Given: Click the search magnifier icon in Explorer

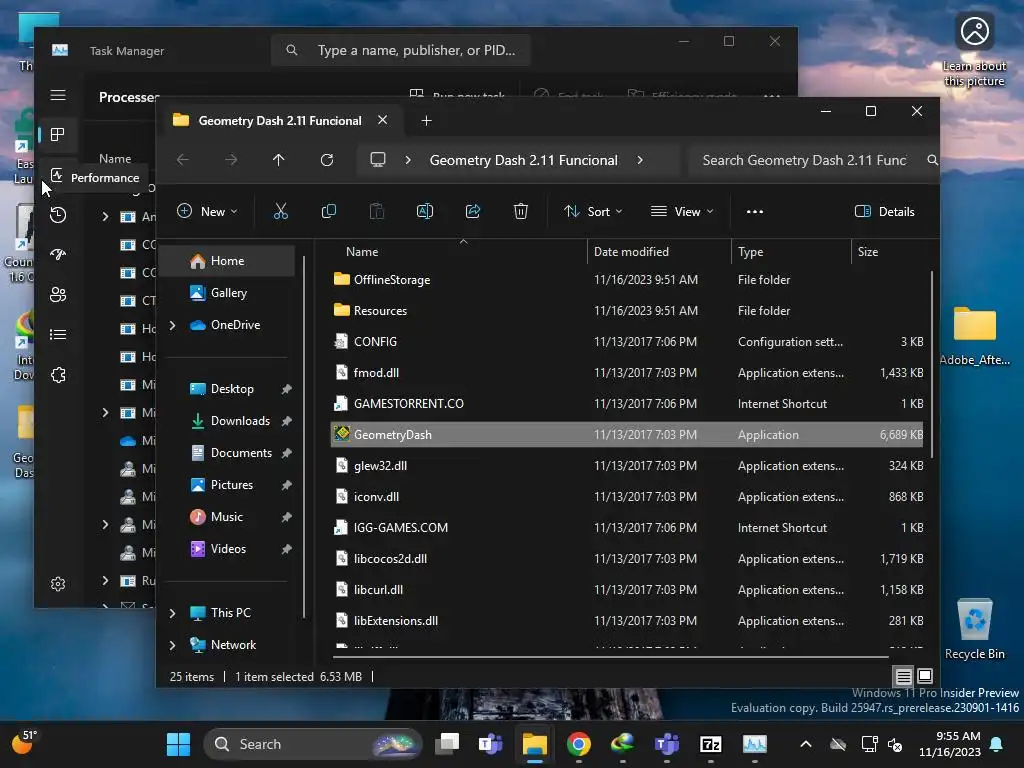Looking at the screenshot, I should (932, 160).
